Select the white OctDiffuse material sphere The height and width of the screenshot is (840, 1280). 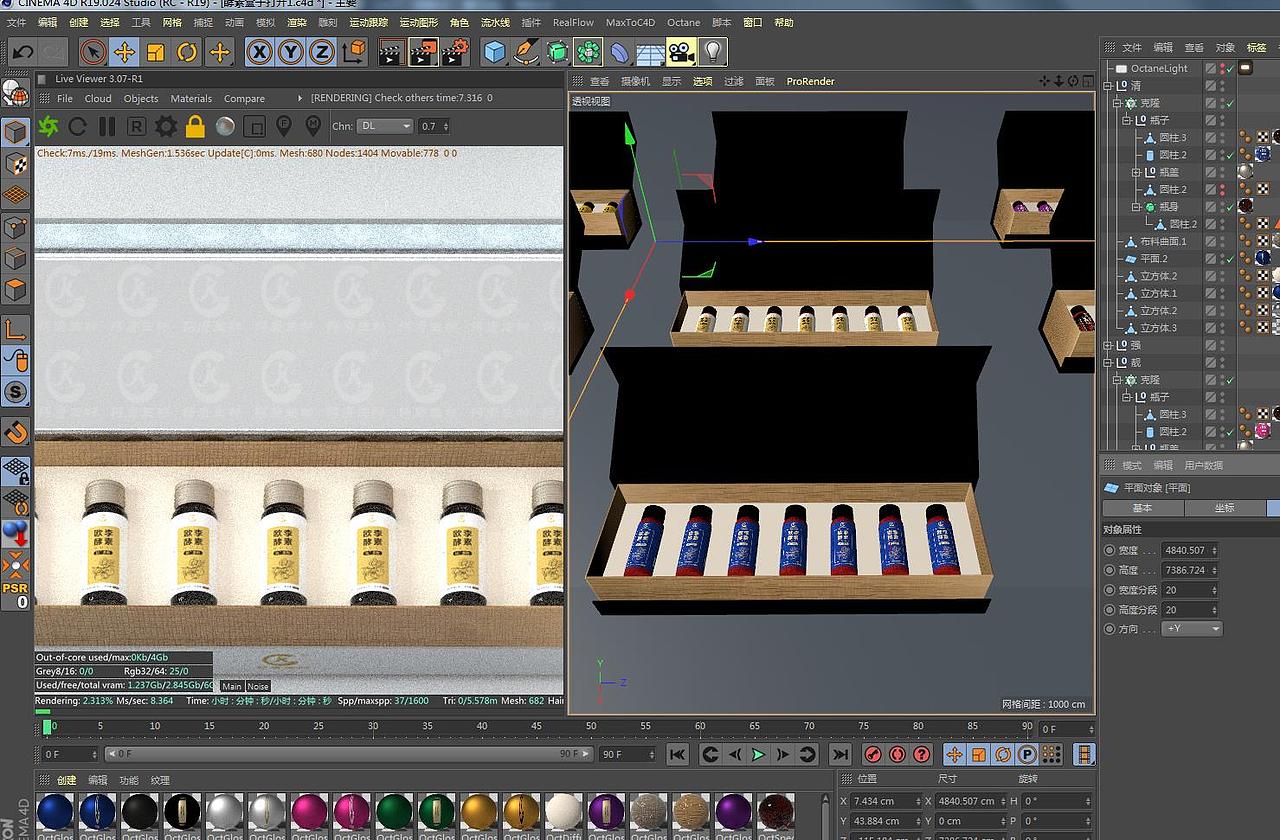[563, 812]
